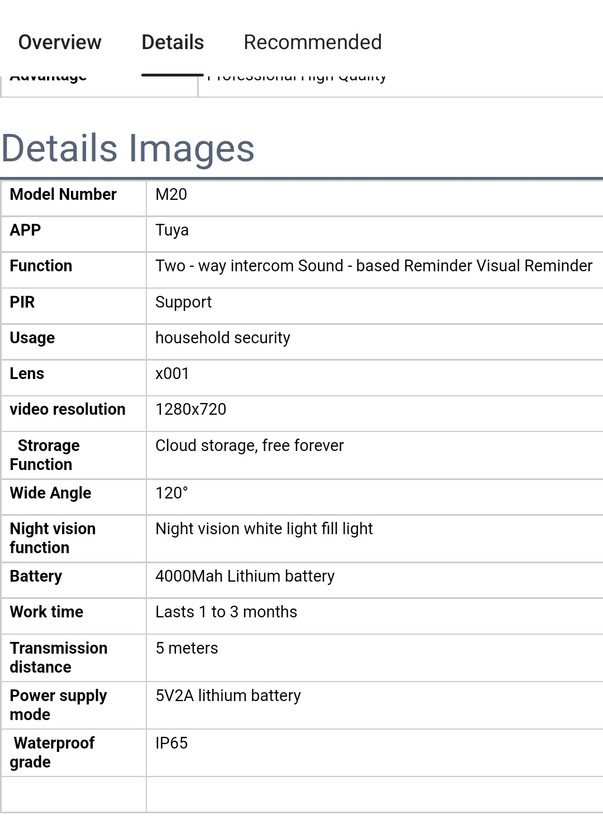Switch to the Overview tab
603x820 pixels.
point(60,42)
